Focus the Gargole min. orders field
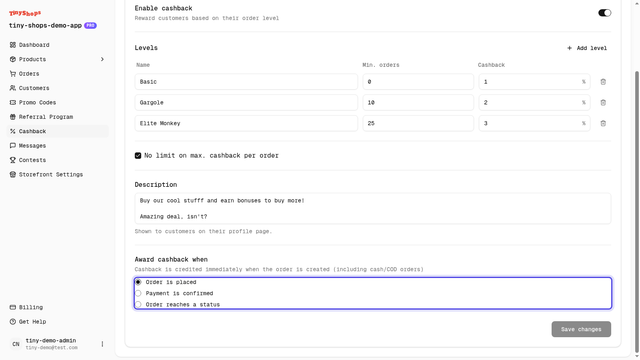 point(418,102)
